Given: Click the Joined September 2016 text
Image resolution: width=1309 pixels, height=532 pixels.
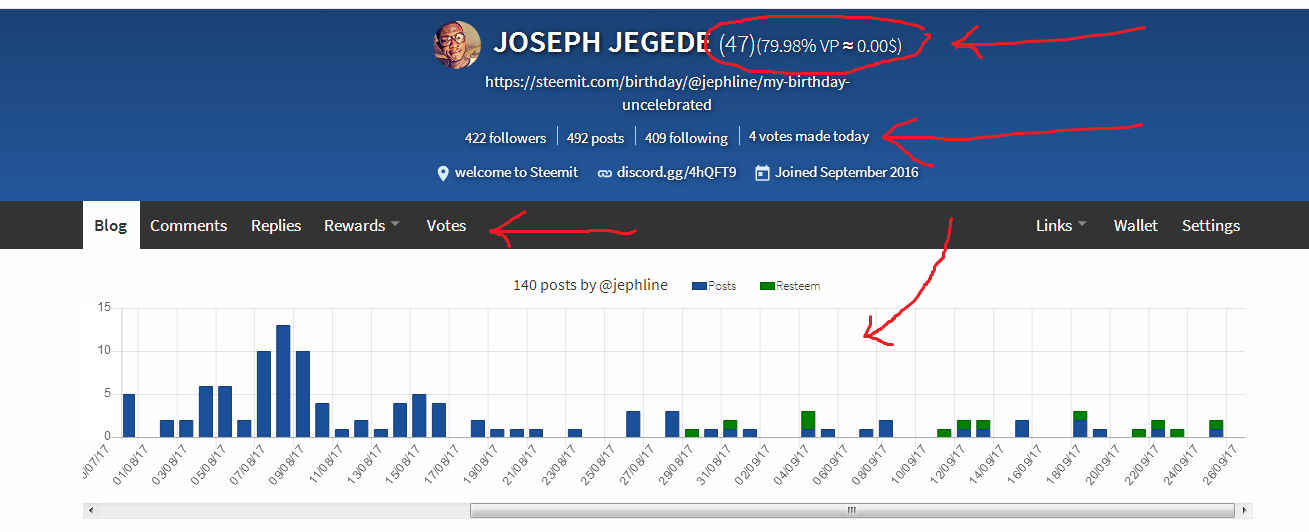Looking at the screenshot, I should (x=846, y=172).
